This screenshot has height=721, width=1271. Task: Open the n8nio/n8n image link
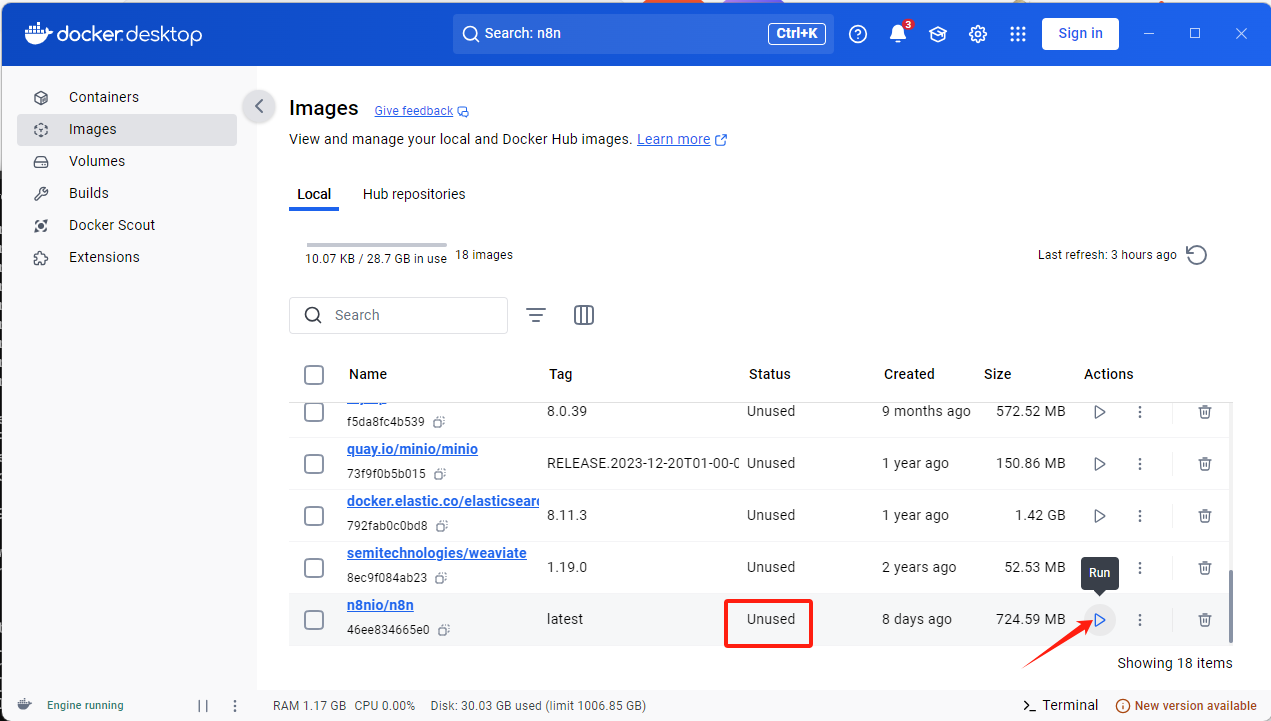(380, 605)
